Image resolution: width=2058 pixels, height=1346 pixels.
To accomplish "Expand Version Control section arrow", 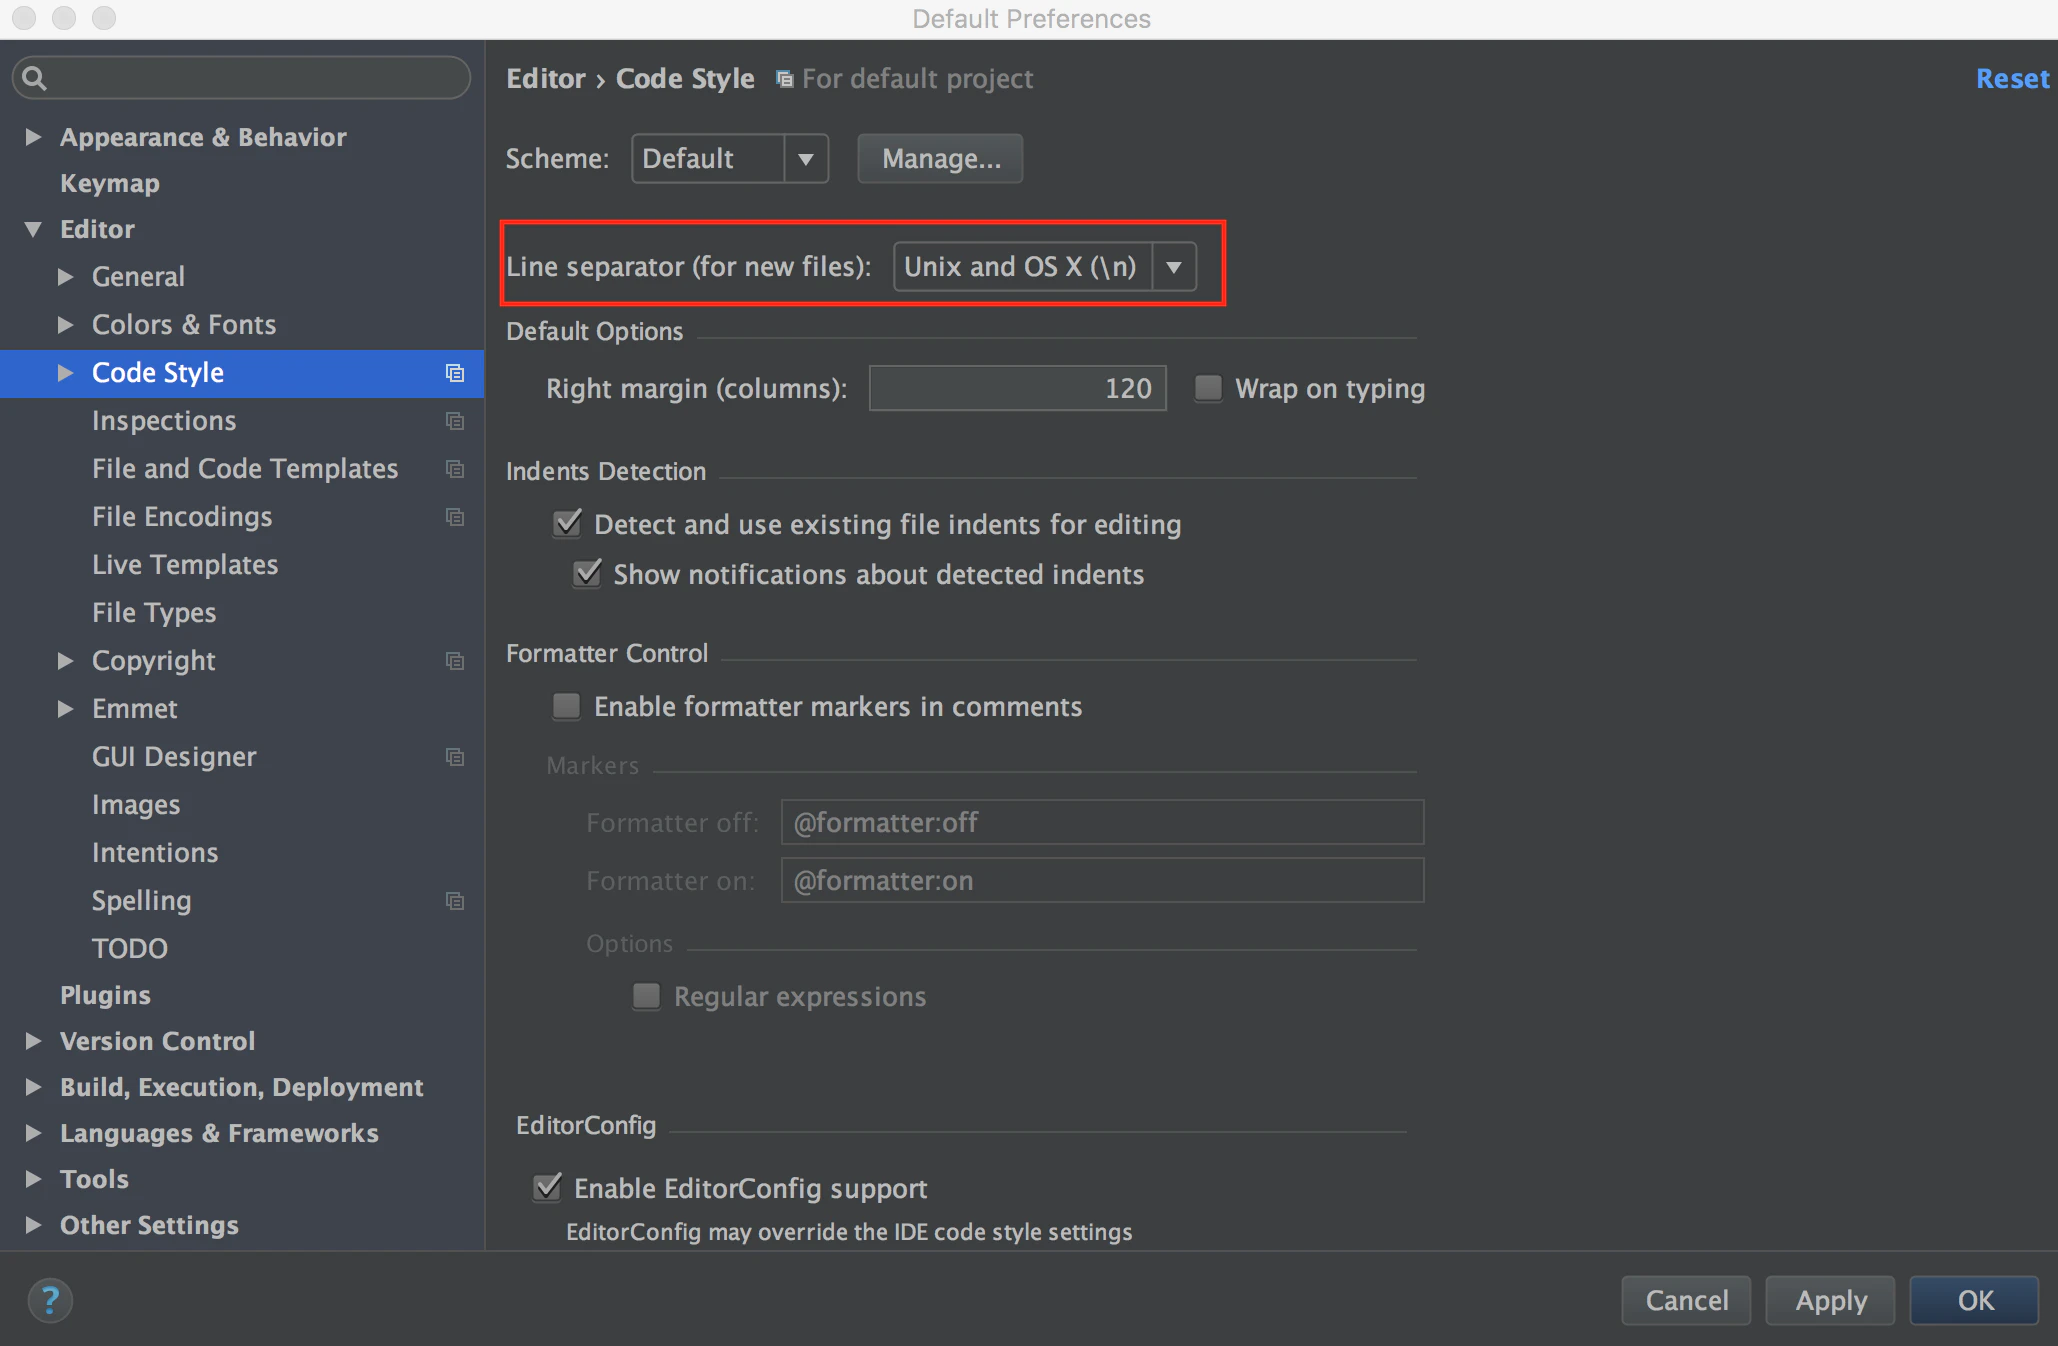I will click(33, 1041).
